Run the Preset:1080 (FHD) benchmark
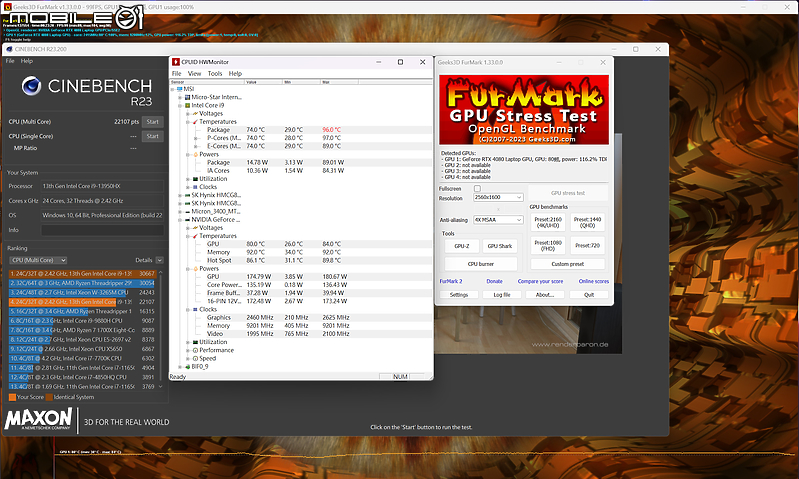799x479 pixels. [548, 246]
